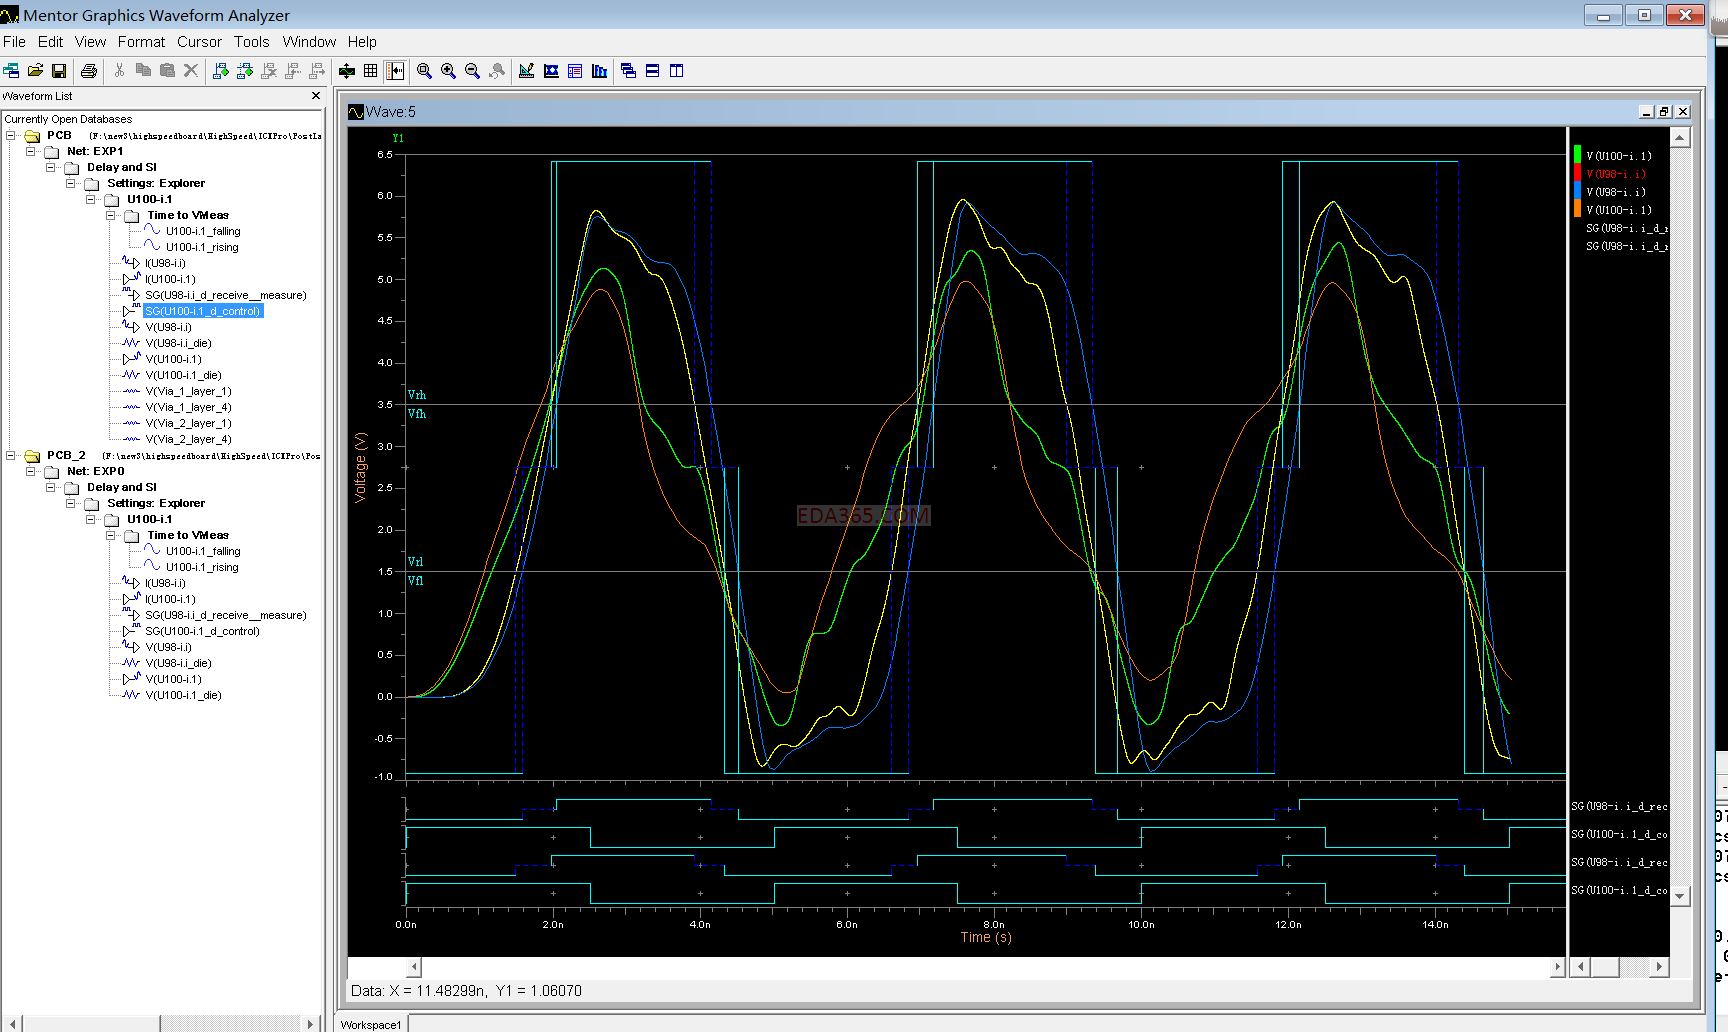Toggle the cursor toolbar button

(395, 71)
